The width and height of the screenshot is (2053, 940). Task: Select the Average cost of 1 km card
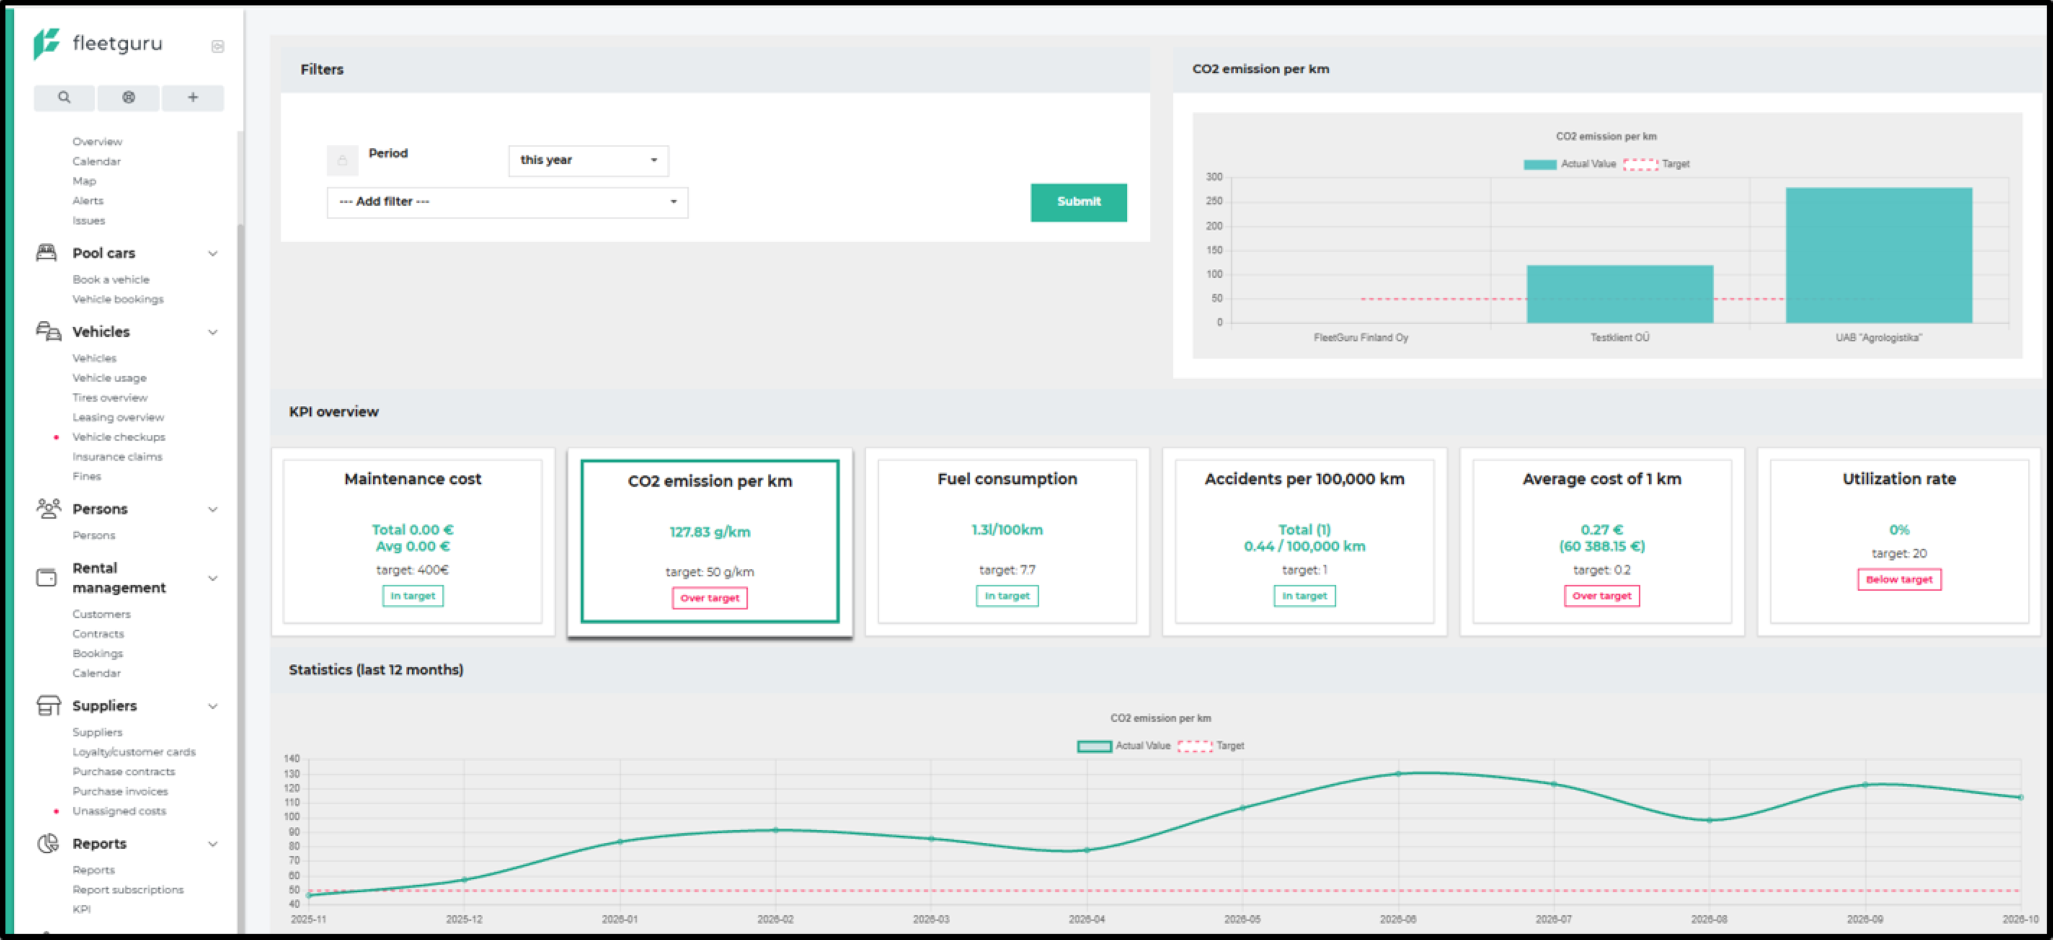point(1601,541)
